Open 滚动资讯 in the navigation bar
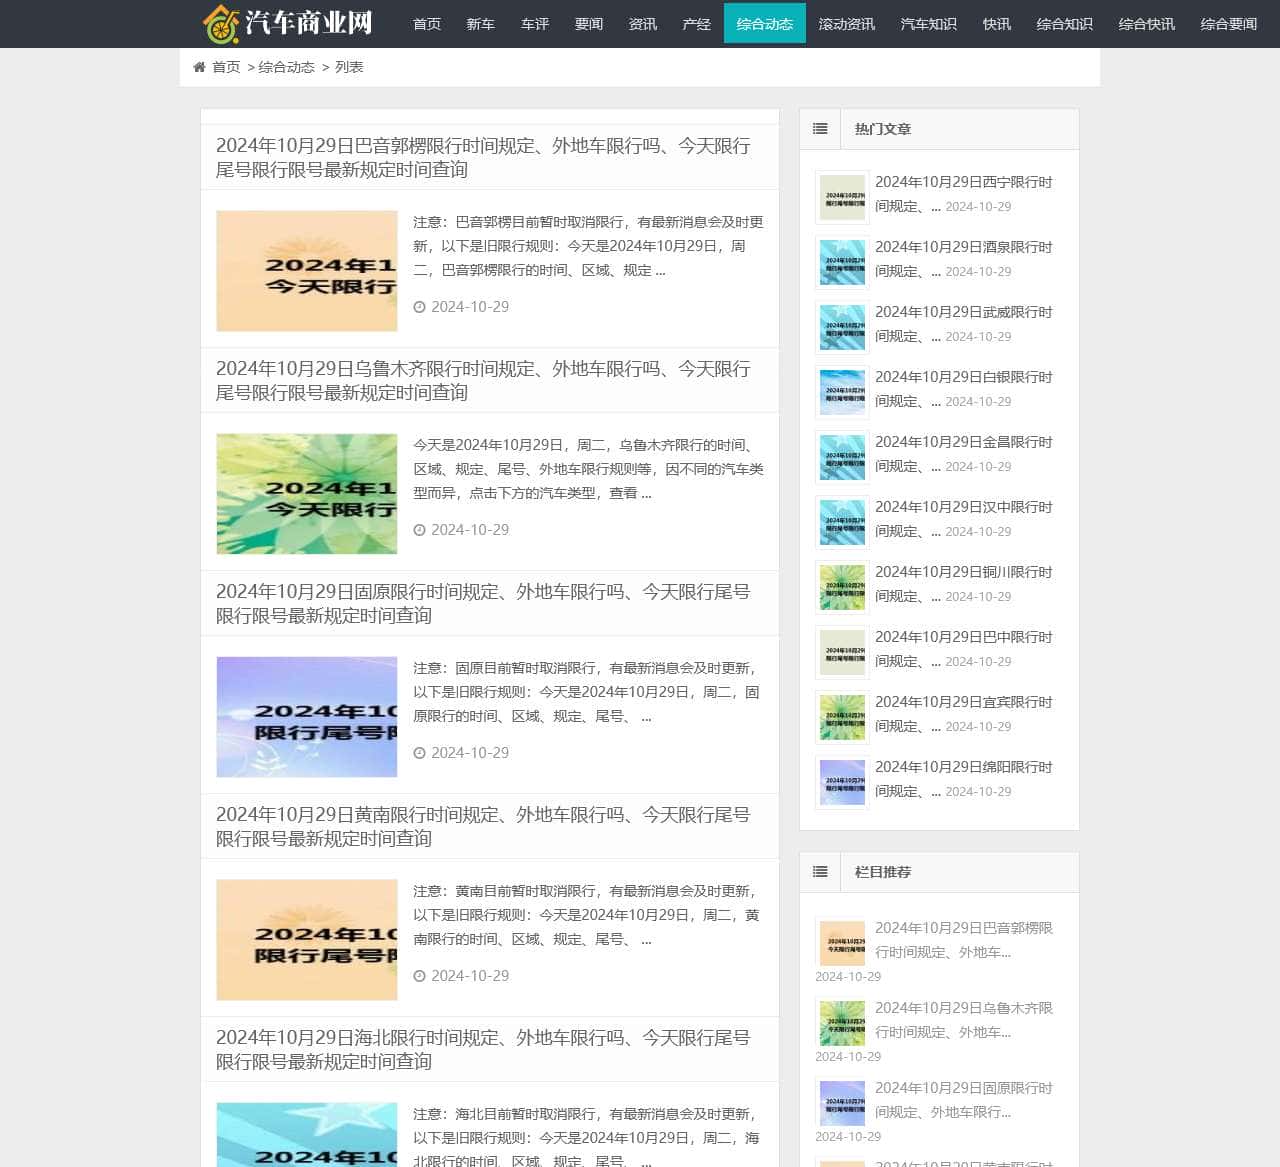The height and width of the screenshot is (1167, 1280). (x=847, y=24)
